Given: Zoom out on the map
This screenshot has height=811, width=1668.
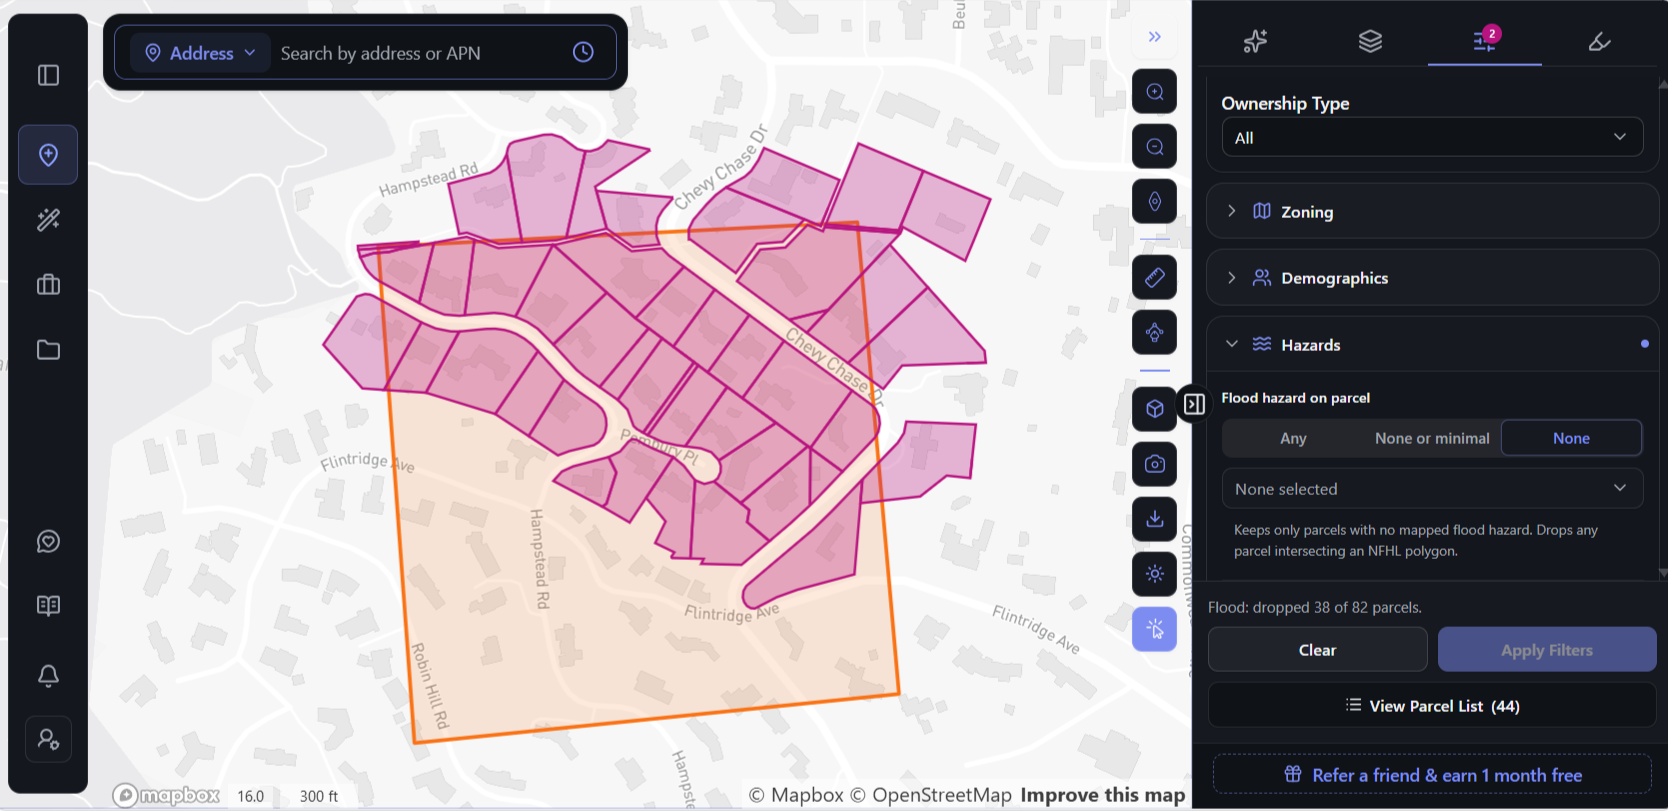Looking at the screenshot, I should click(1154, 147).
